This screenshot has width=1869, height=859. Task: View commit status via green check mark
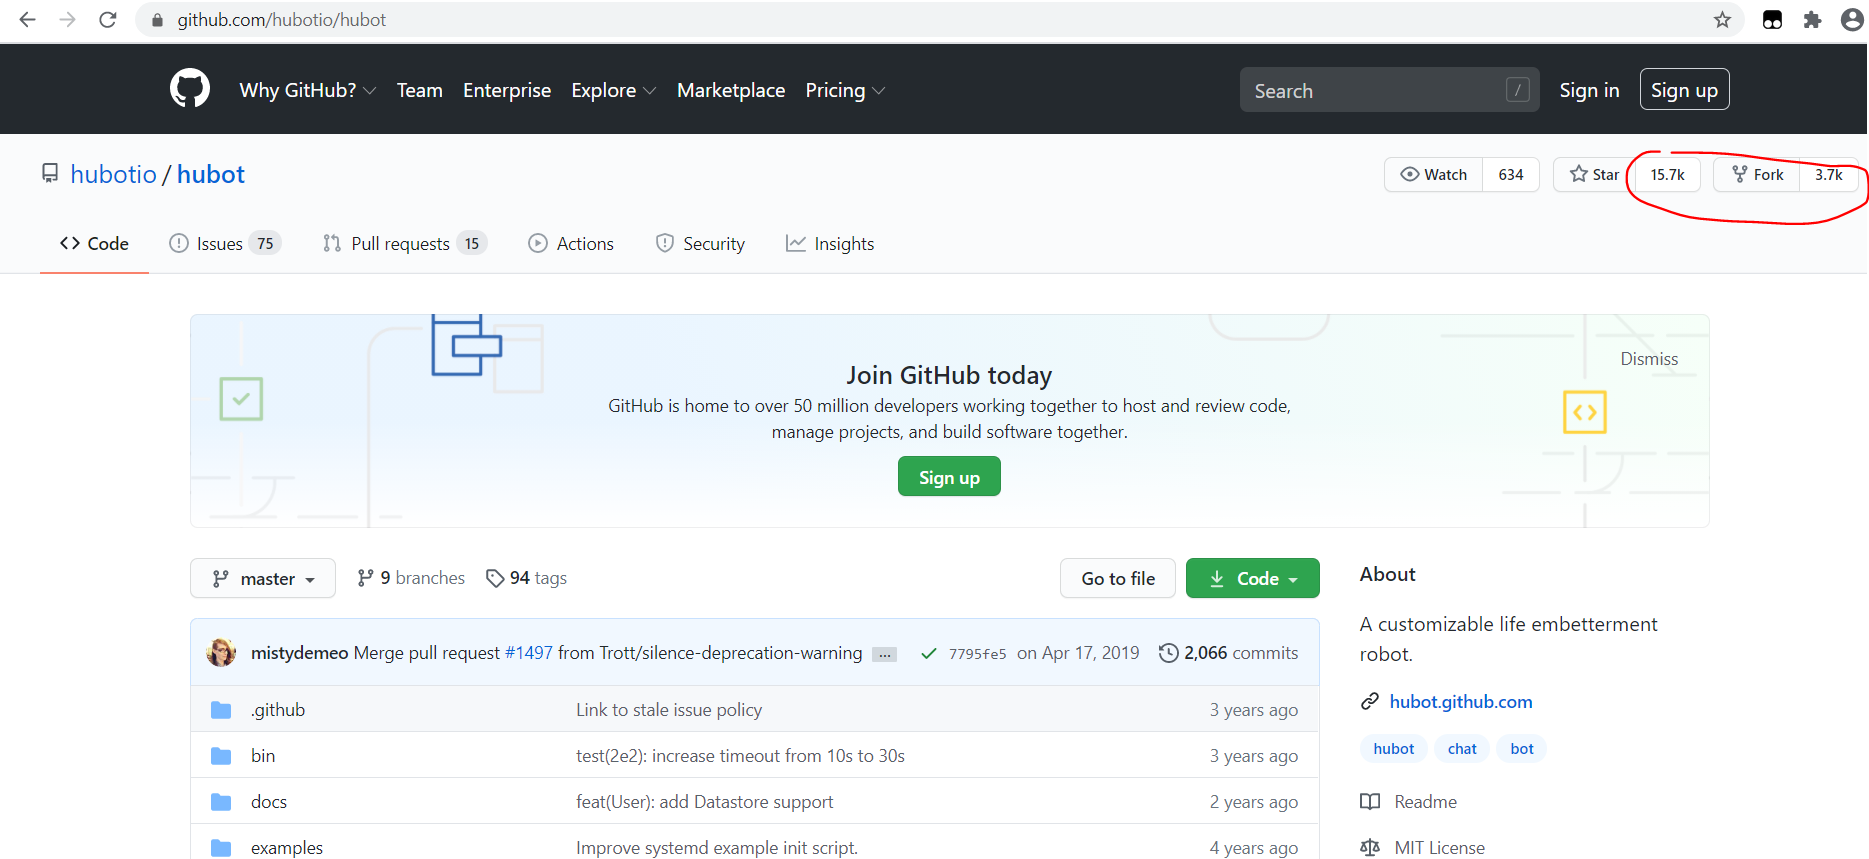pos(929,653)
